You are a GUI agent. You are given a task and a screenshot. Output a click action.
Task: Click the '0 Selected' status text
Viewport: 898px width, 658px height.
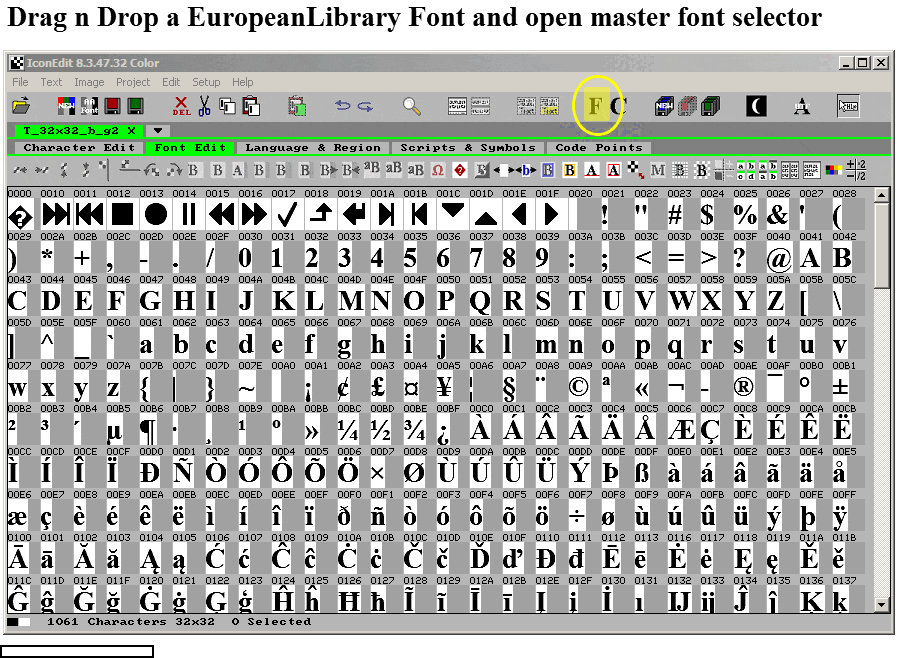[x=271, y=622]
